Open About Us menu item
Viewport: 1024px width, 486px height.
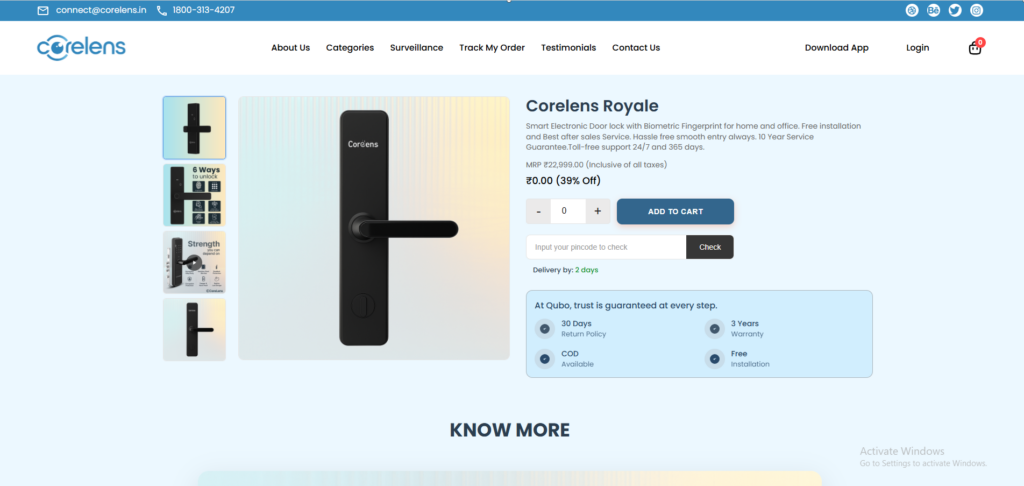(x=291, y=48)
